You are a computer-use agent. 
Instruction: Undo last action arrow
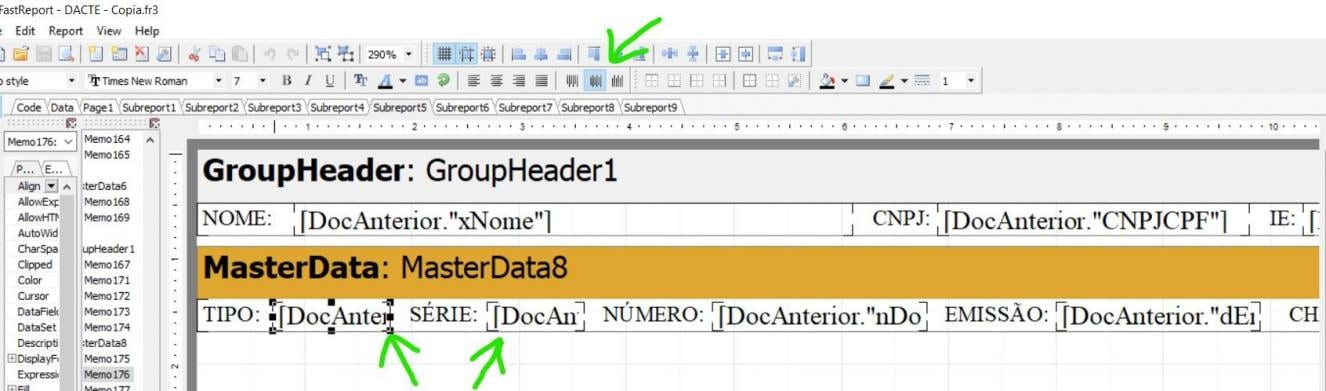tap(270, 54)
